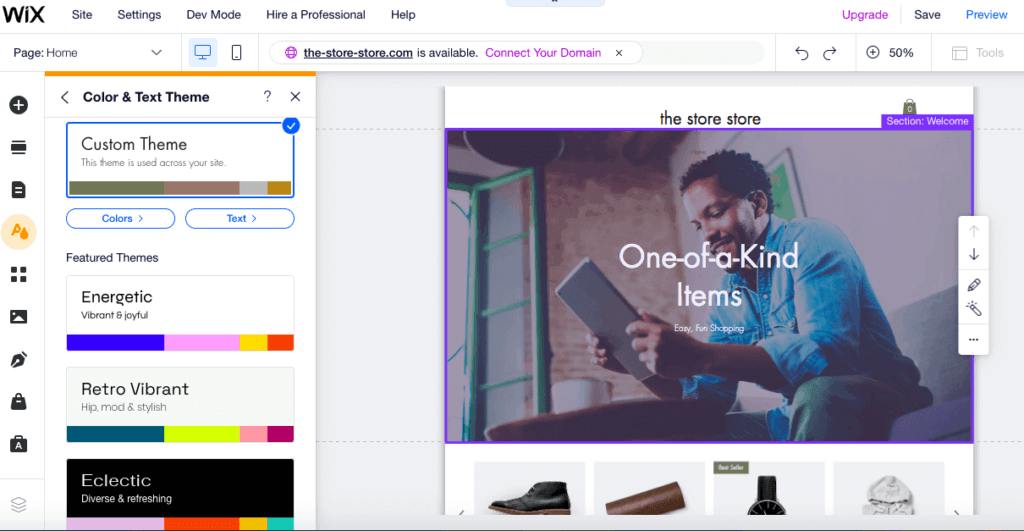Click the Custom Theme blue checkmark
Image resolution: width=1024 pixels, height=531 pixels.
291,125
